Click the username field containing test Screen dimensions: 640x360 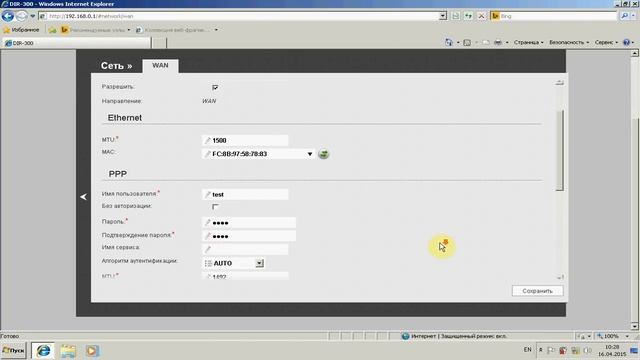point(245,194)
